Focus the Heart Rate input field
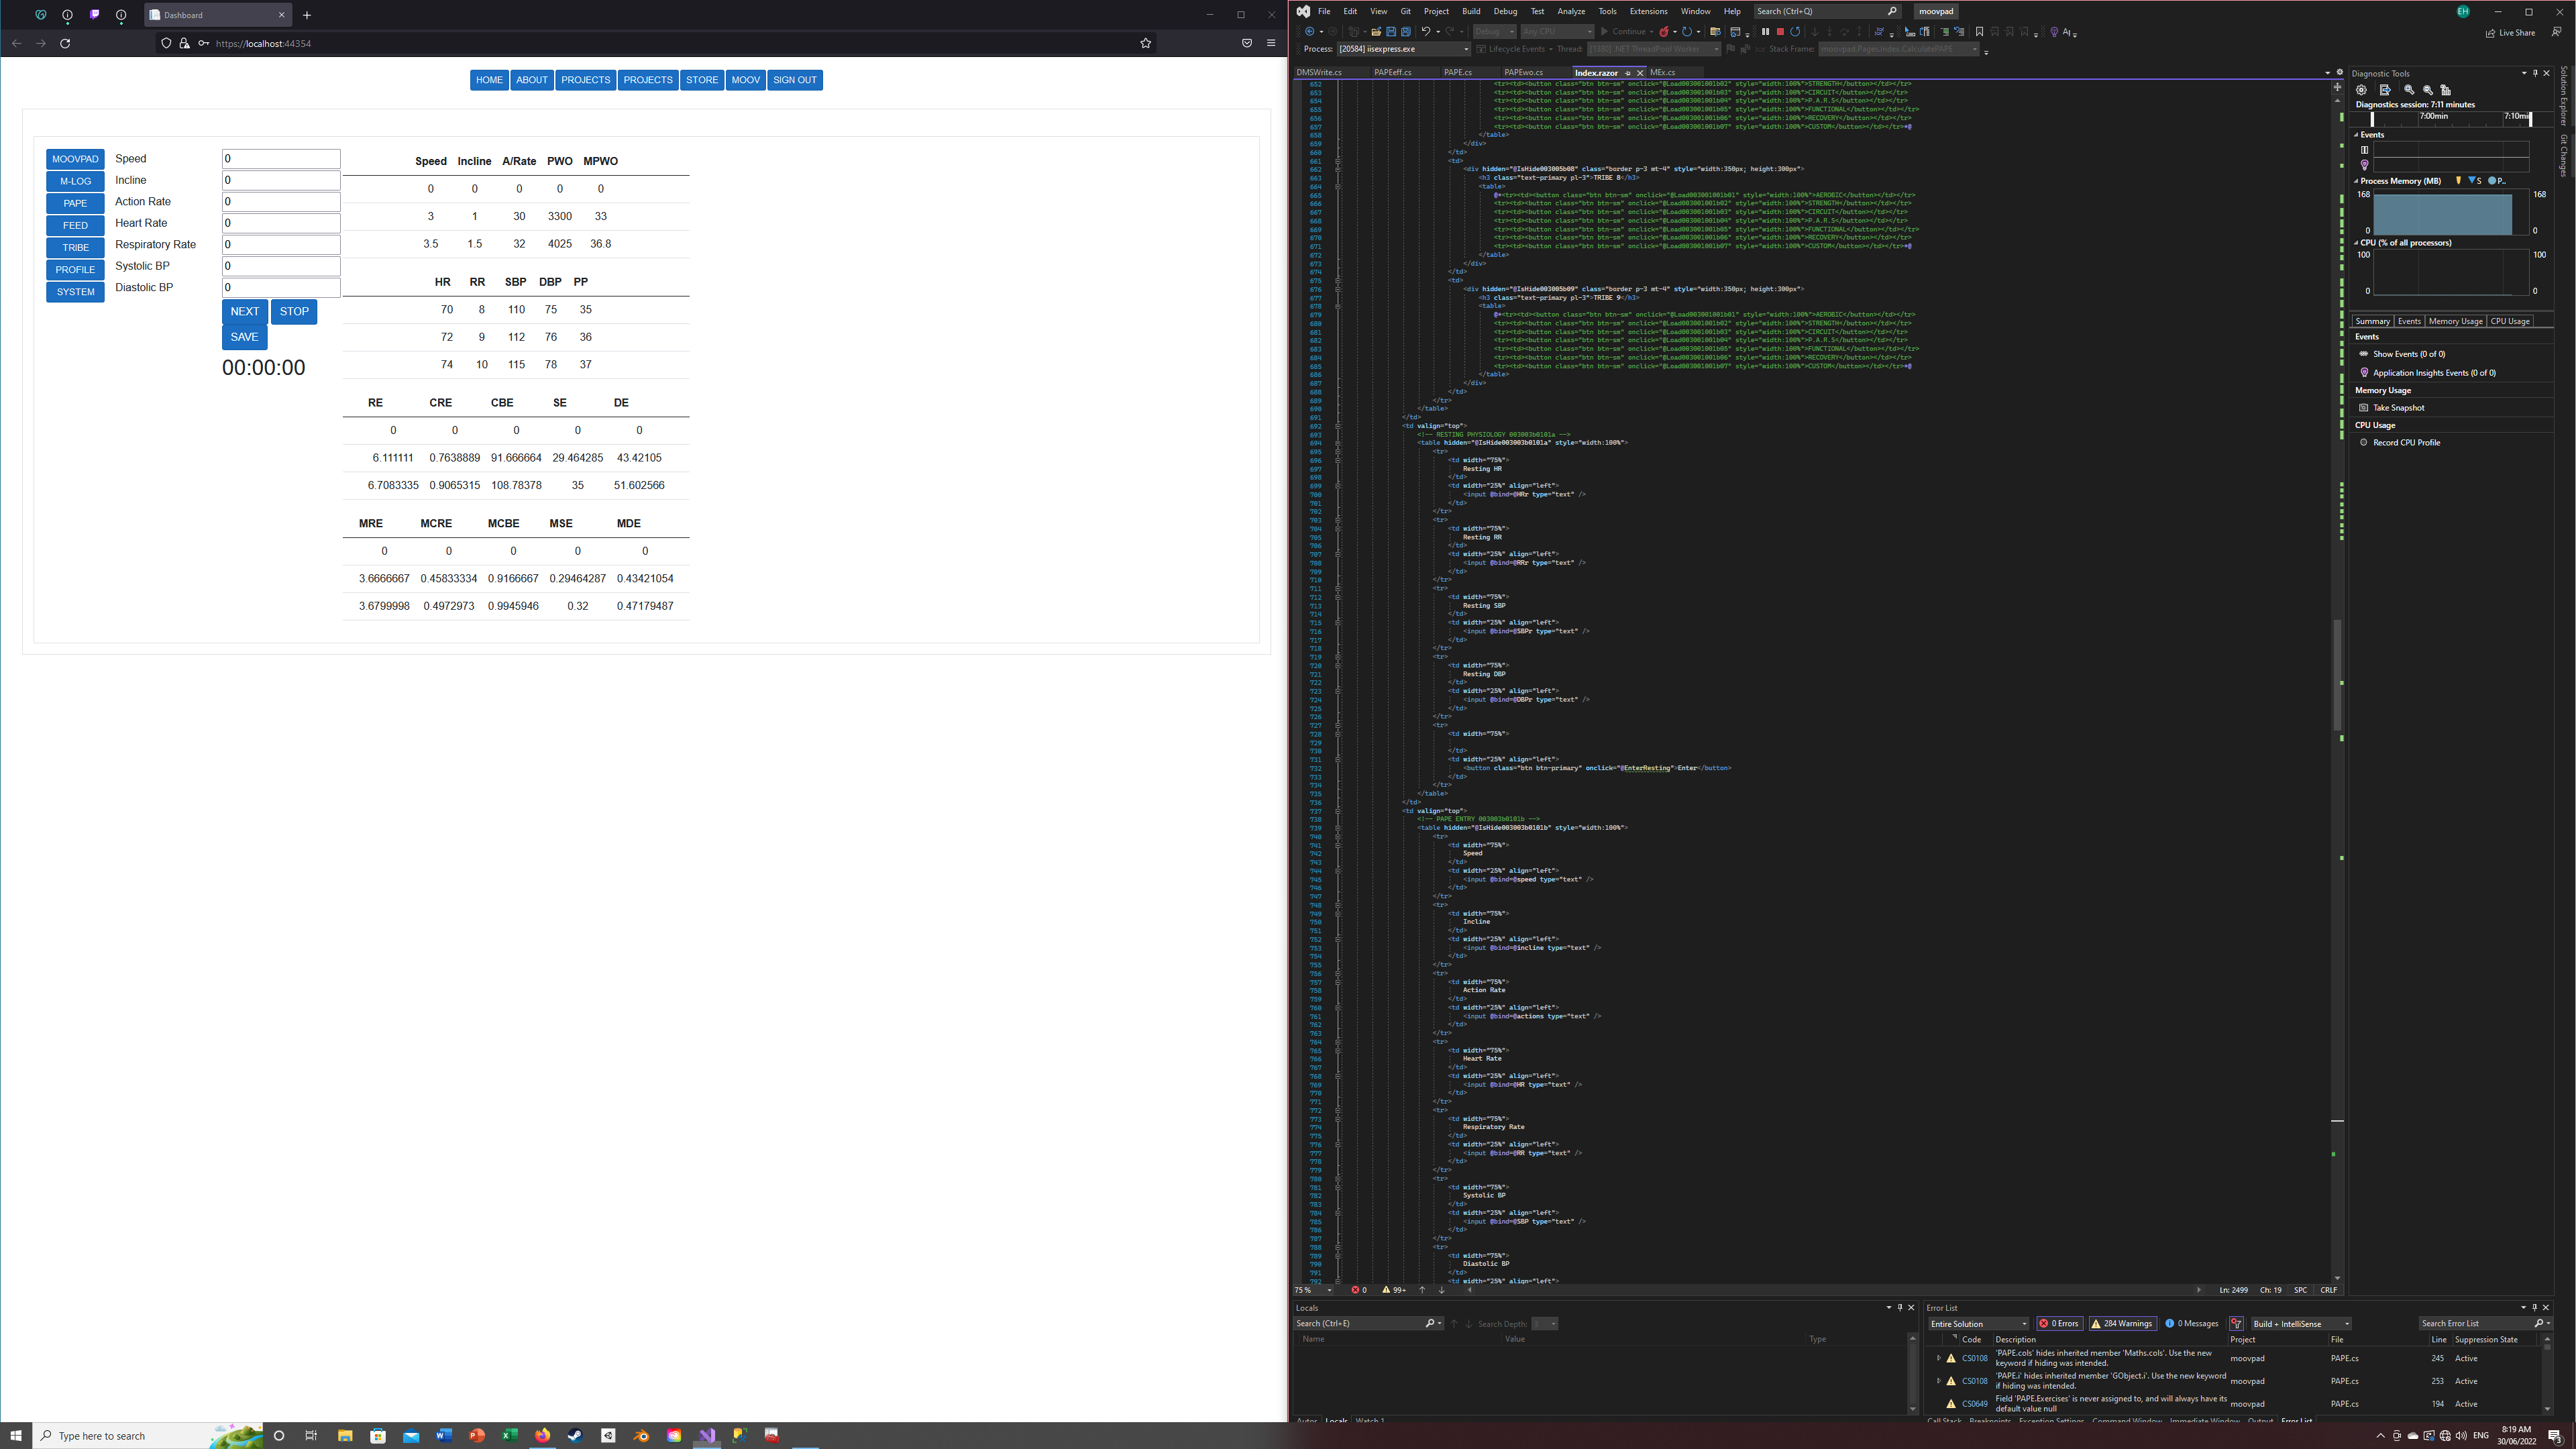The height and width of the screenshot is (1449, 2576). click(x=281, y=223)
